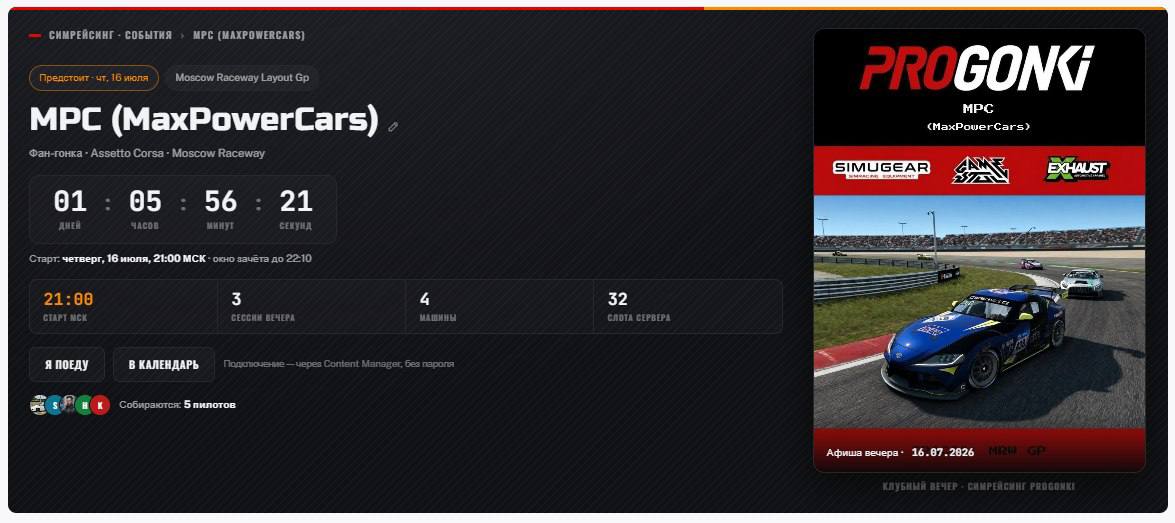Viewport: 1175px width, 523px height.
Task: Click the "32 слота сервера" stat cell
Action: pos(688,306)
